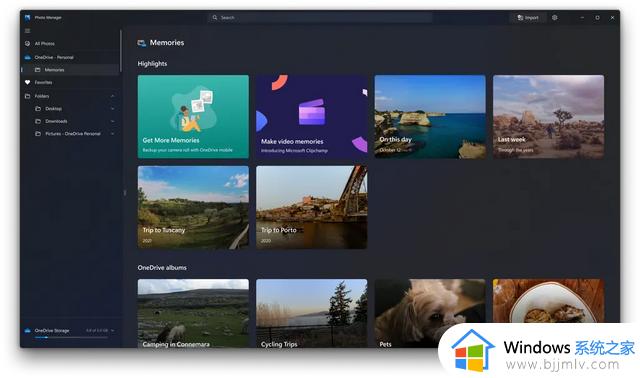Click the OneDrive Storage usage bar
Screen dimensions: 640x378
[x=71, y=337]
